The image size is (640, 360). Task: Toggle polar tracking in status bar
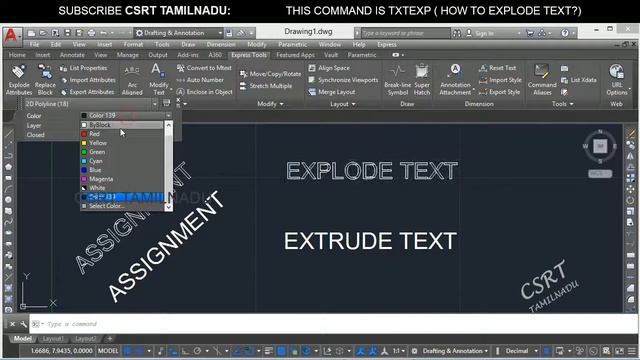point(198,351)
